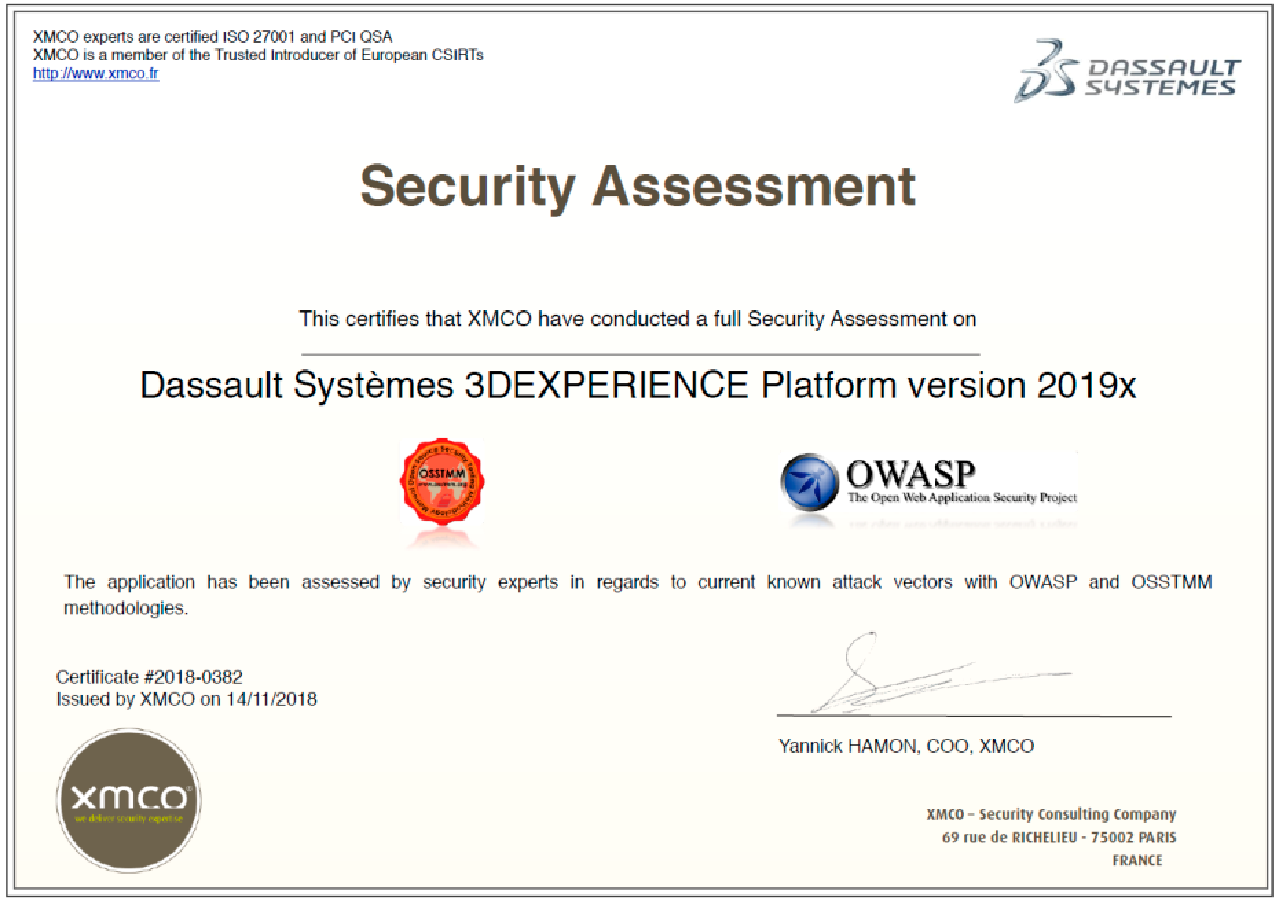Click the Security Assessment heading
The height and width of the screenshot is (901, 1278).
(x=638, y=186)
